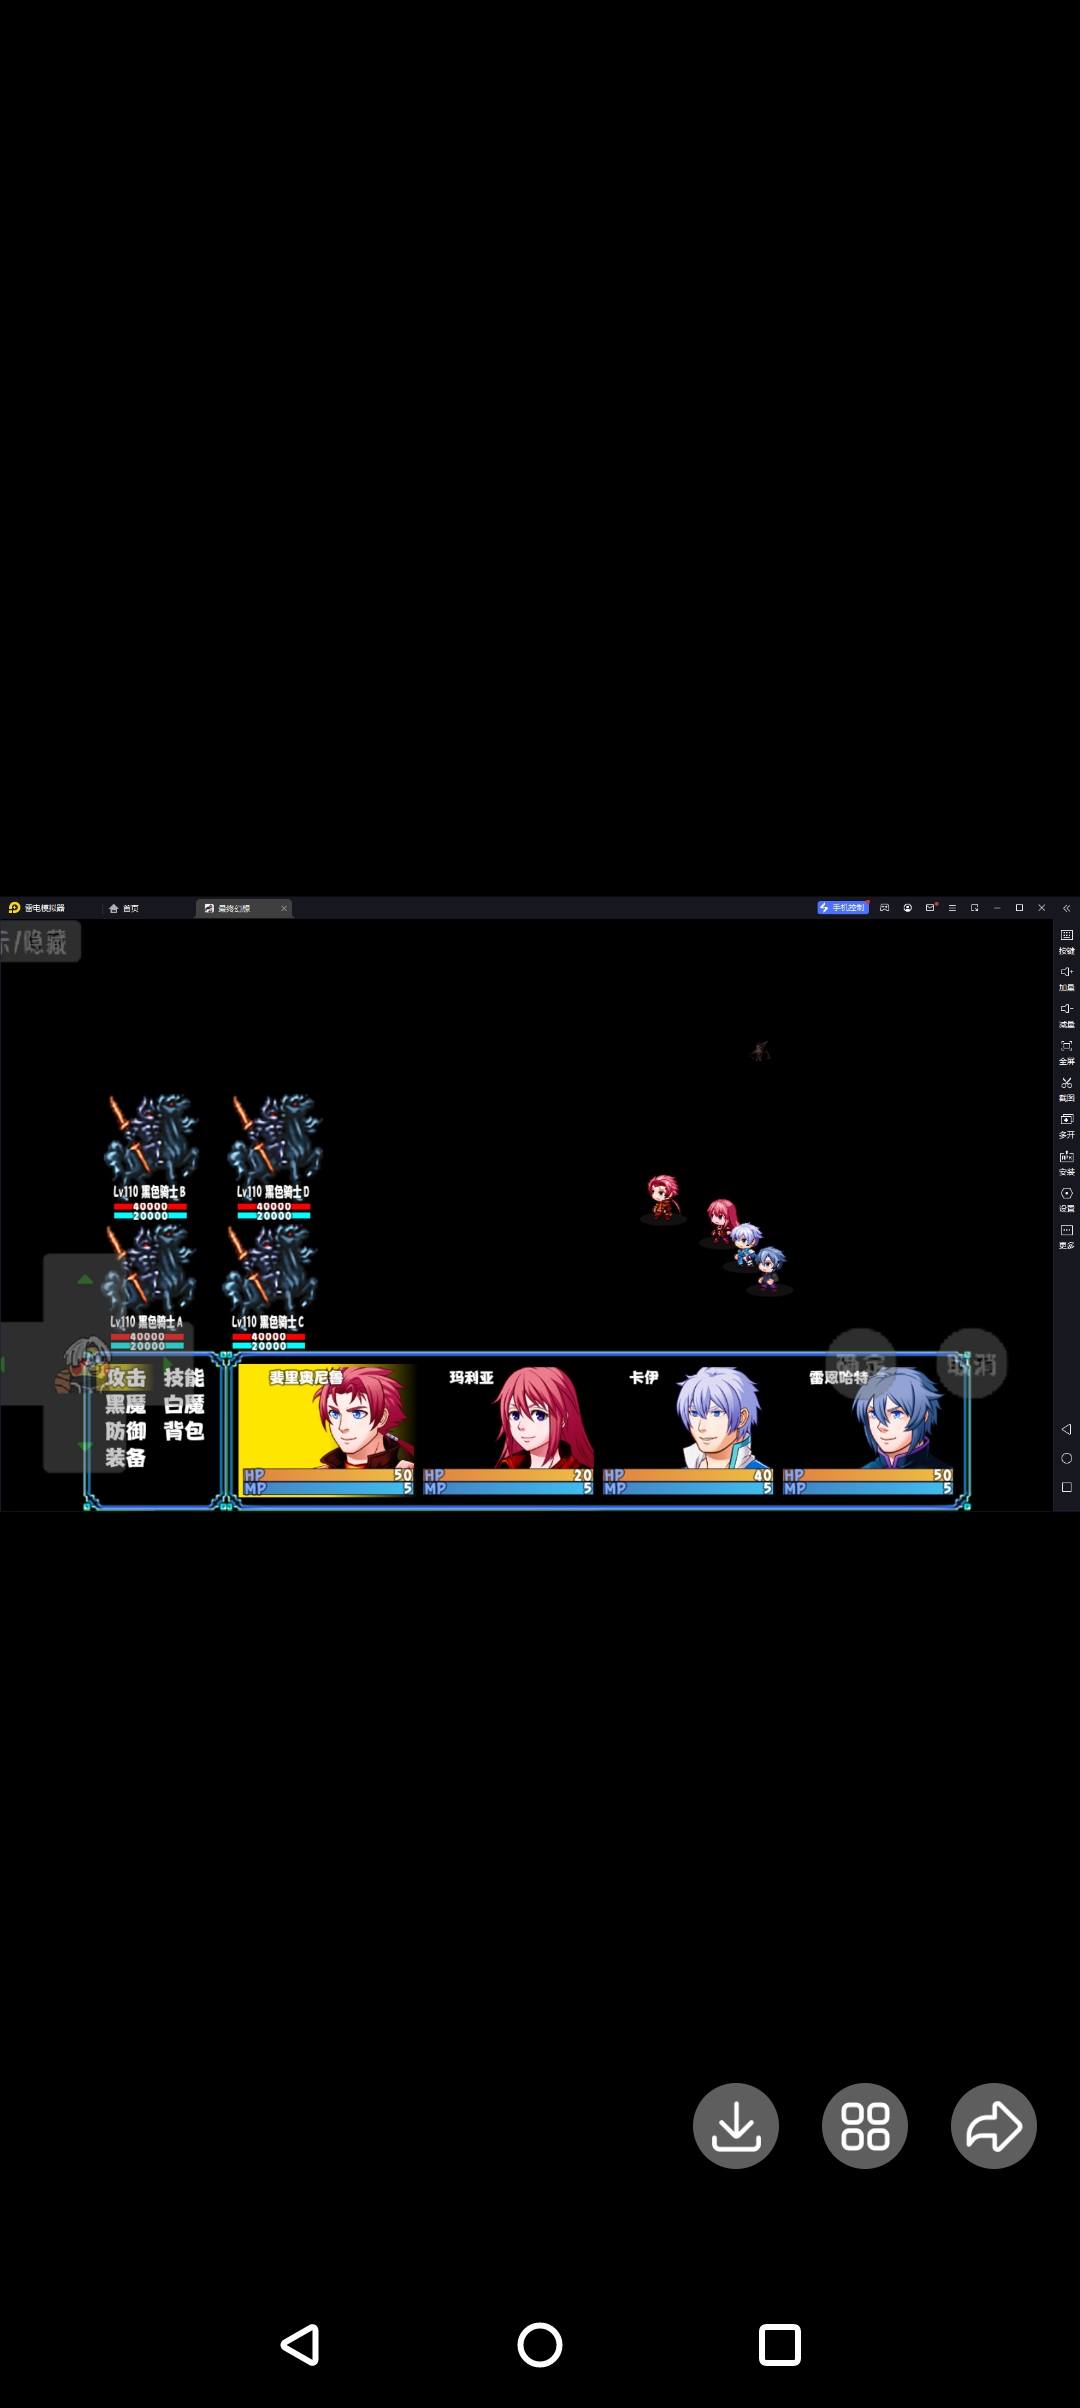Image resolution: width=1080 pixels, height=2408 pixels.
Task: Click 斐里奥尼鲁 HP bar
Action: pos(328,1475)
